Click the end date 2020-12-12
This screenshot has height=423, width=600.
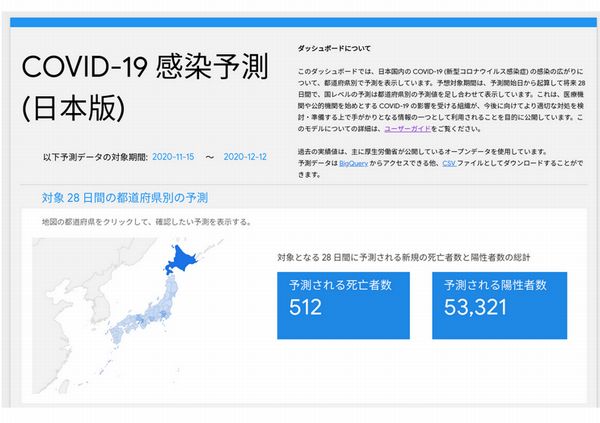[250, 157]
